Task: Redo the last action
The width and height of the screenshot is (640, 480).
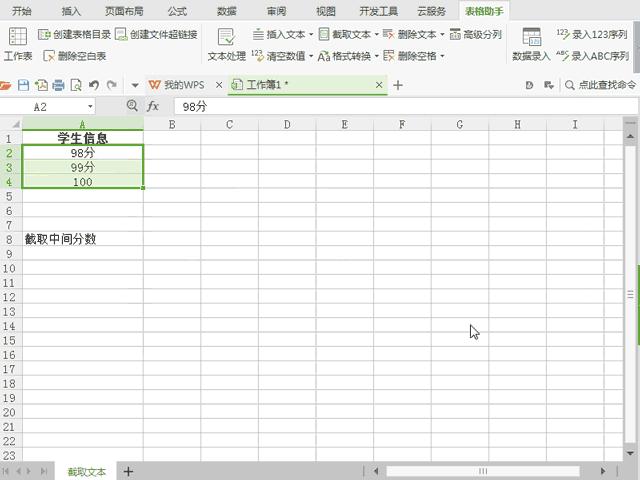Action: [x=111, y=85]
